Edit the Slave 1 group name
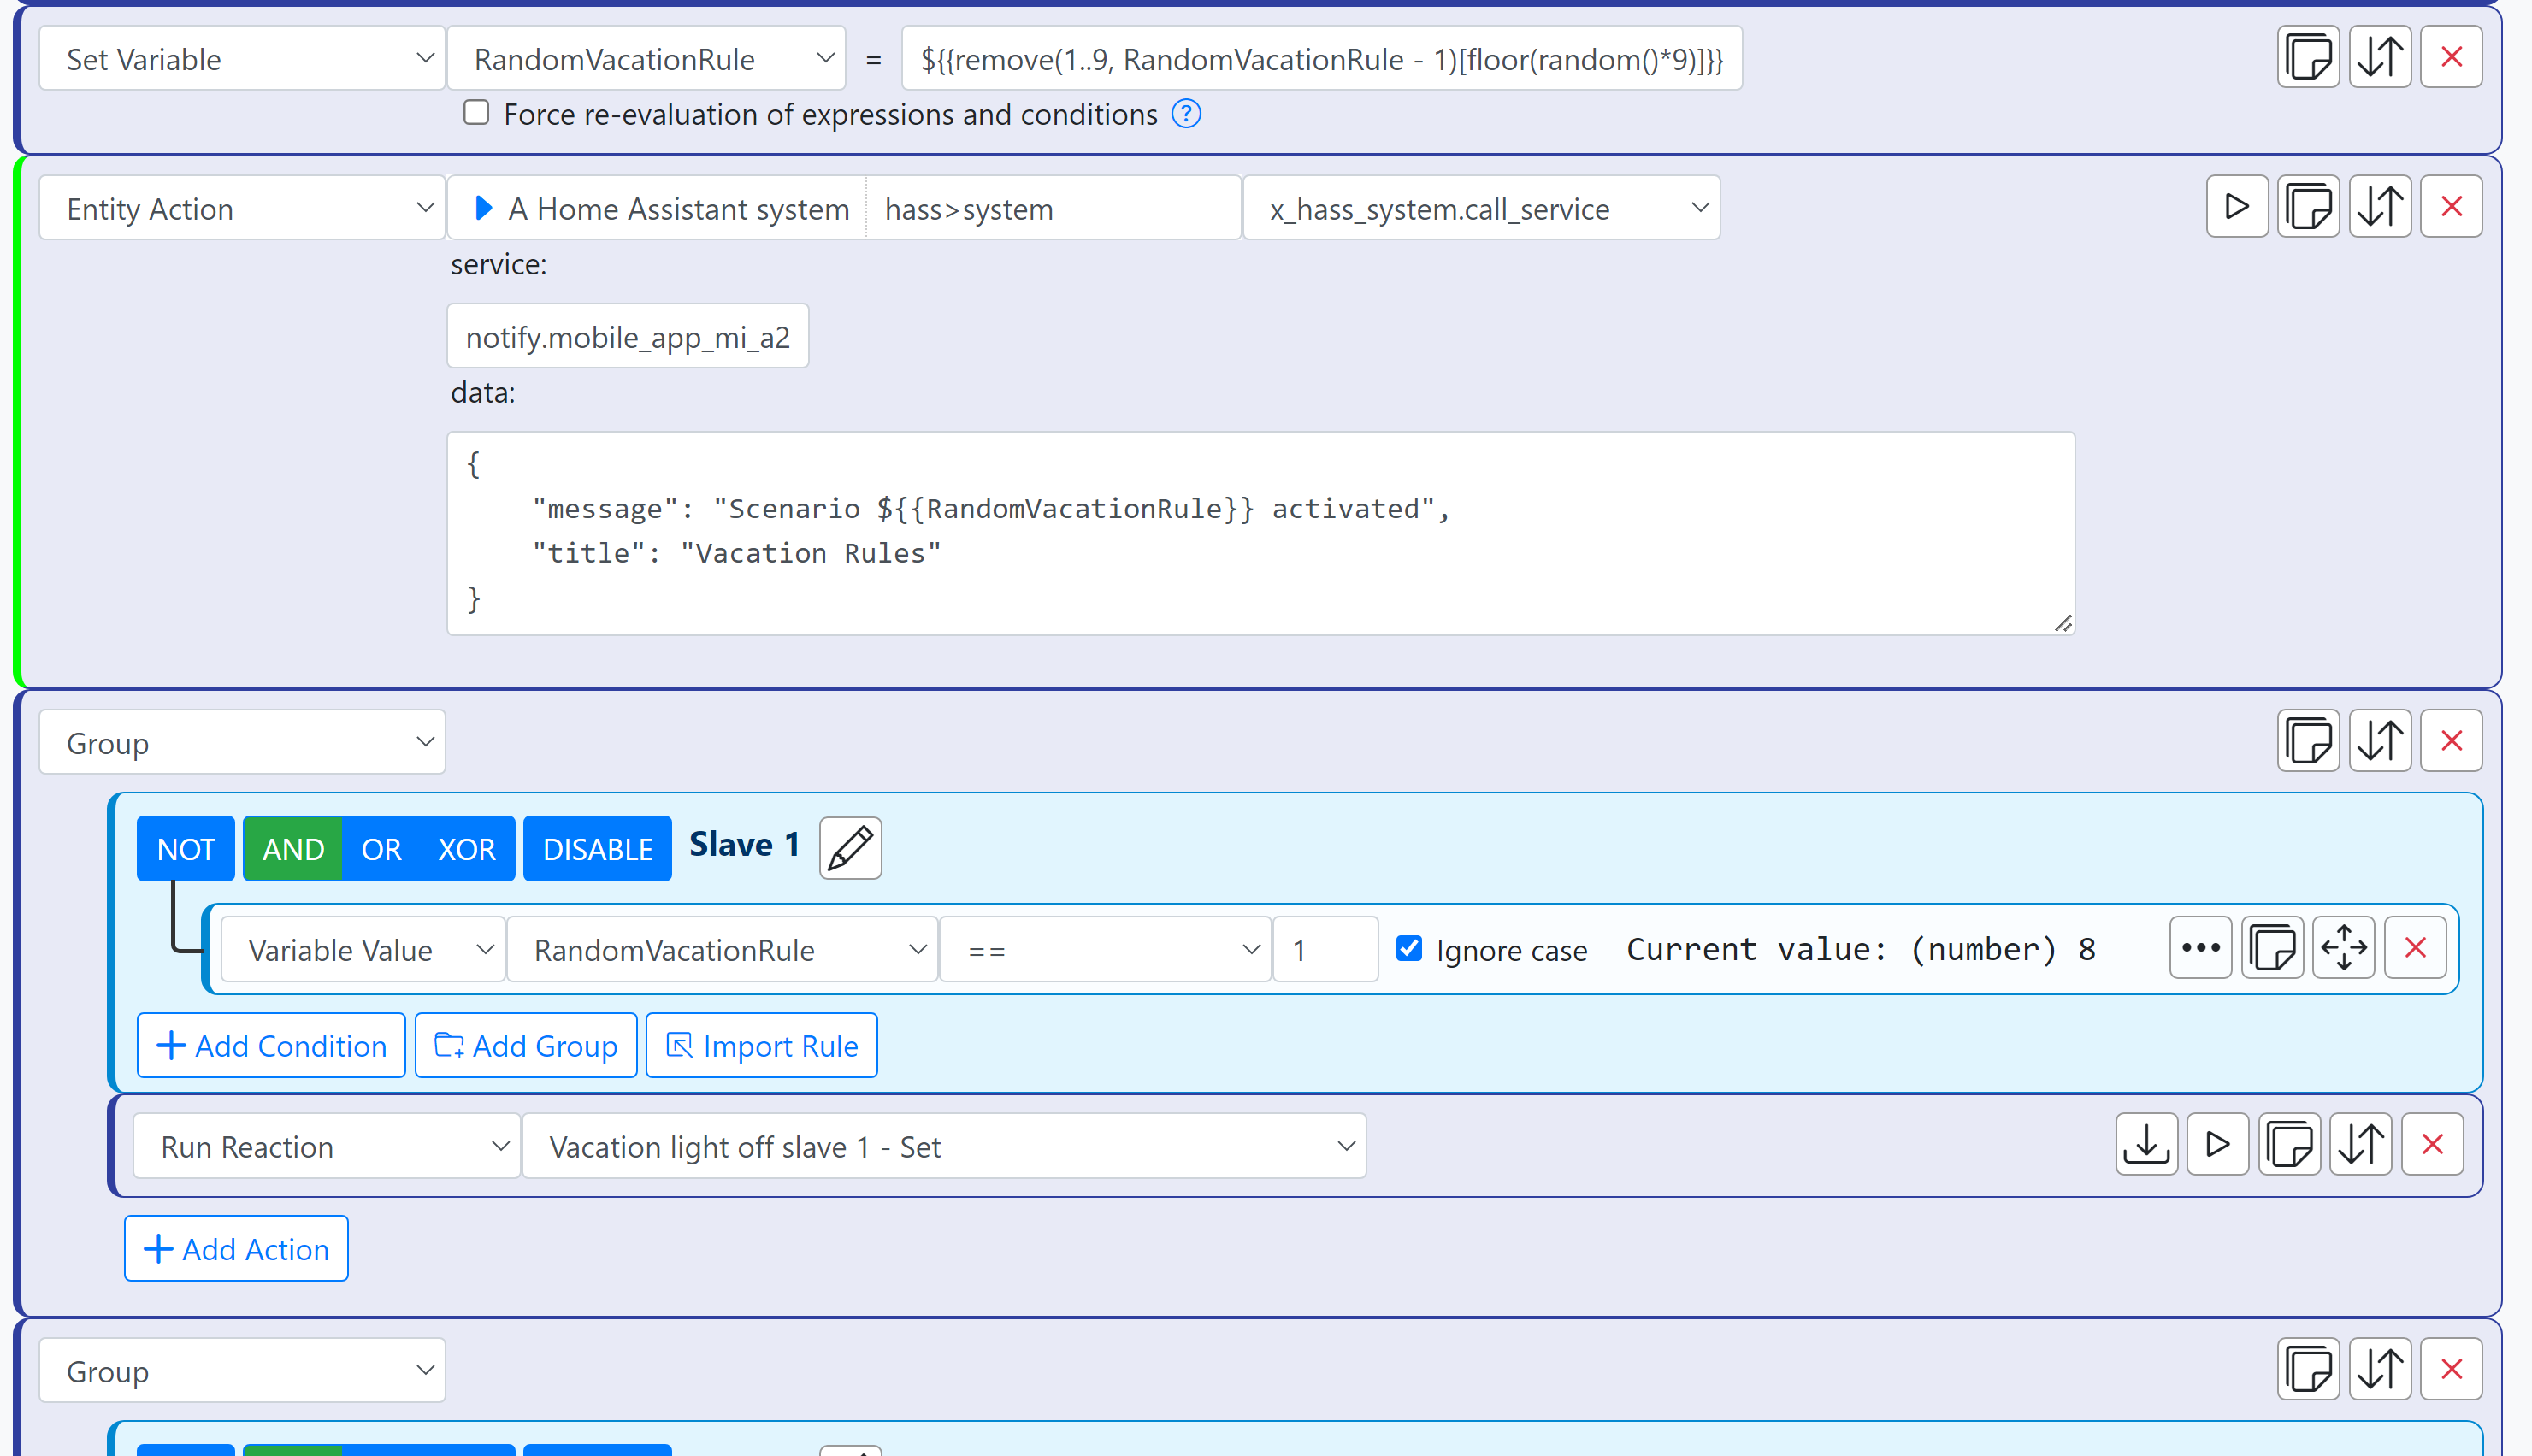Screen dimensions: 2532x1456 [850, 848]
